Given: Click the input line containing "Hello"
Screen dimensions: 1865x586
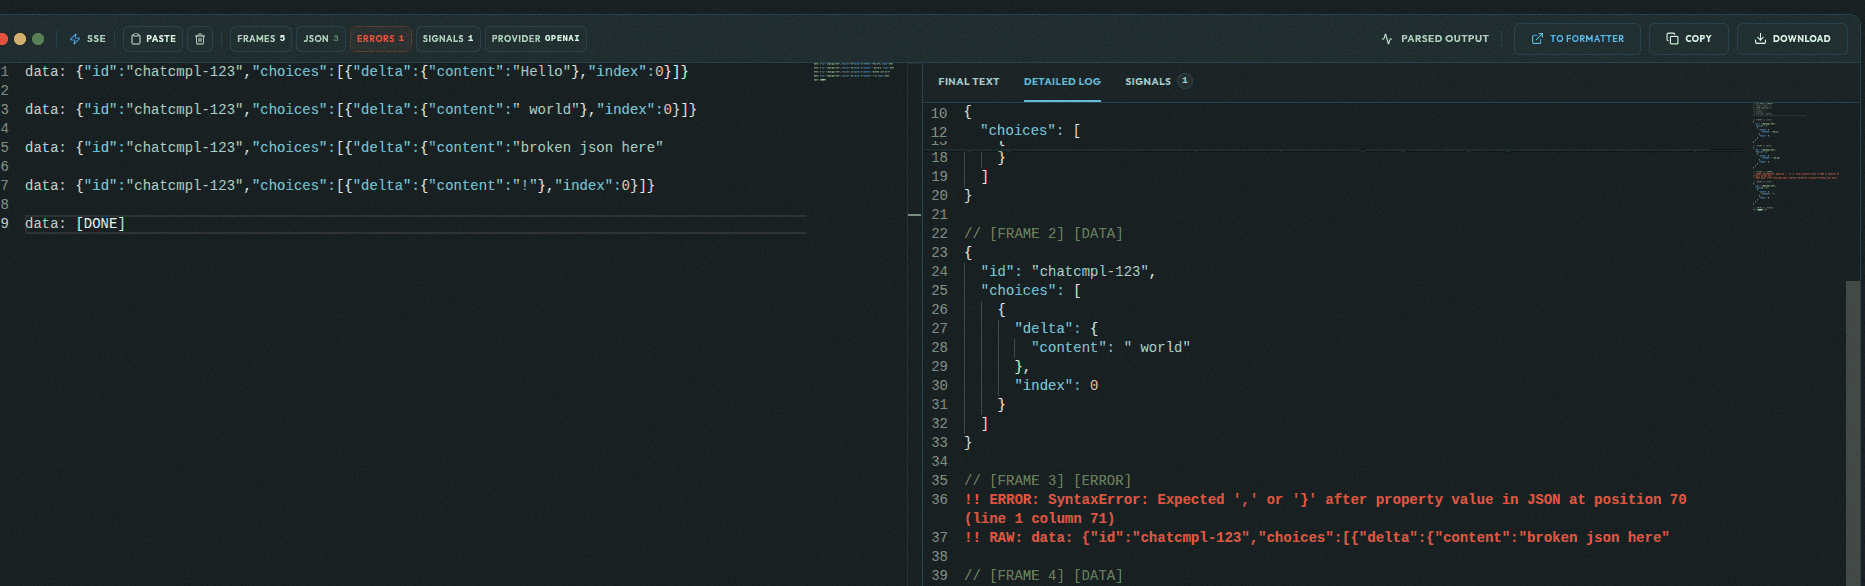Looking at the screenshot, I should pos(356,72).
